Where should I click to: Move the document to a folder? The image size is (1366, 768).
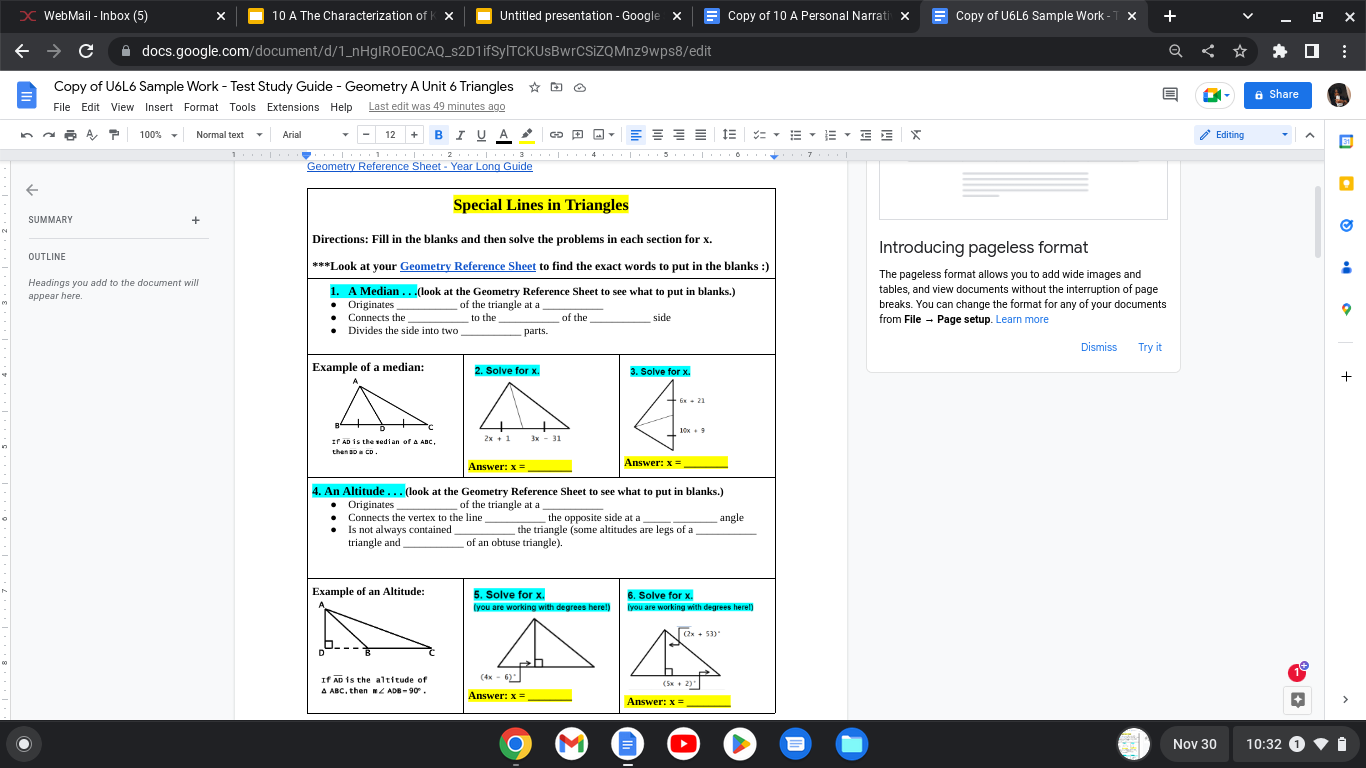pos(557,87)
